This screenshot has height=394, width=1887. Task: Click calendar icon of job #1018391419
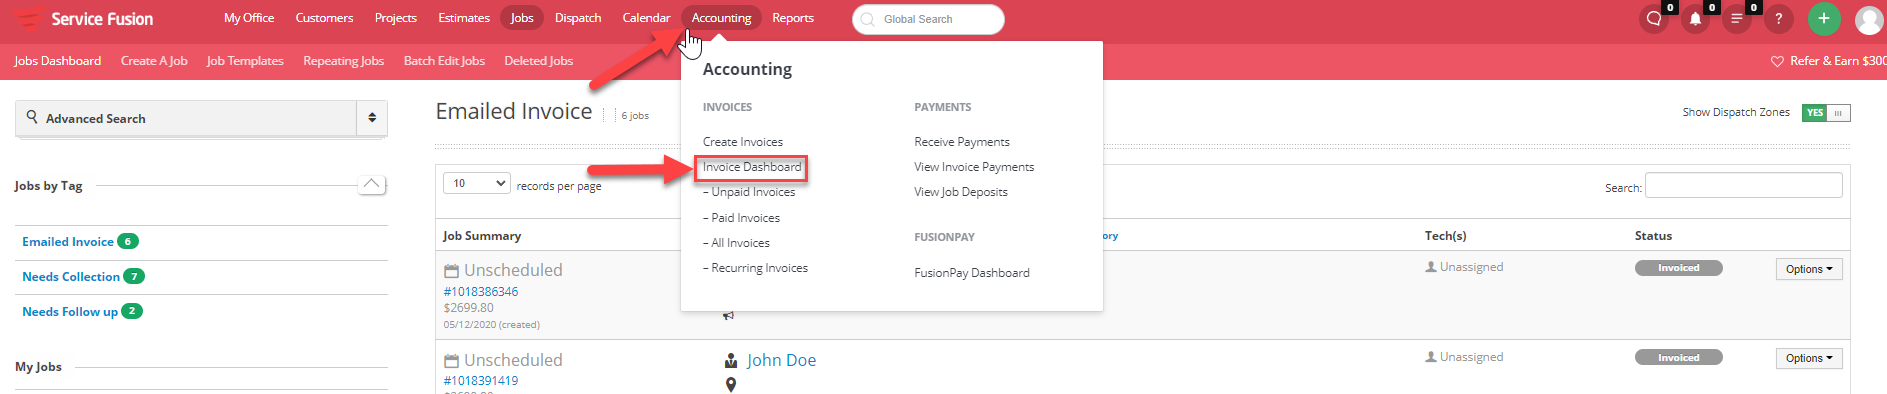point(451,361)
